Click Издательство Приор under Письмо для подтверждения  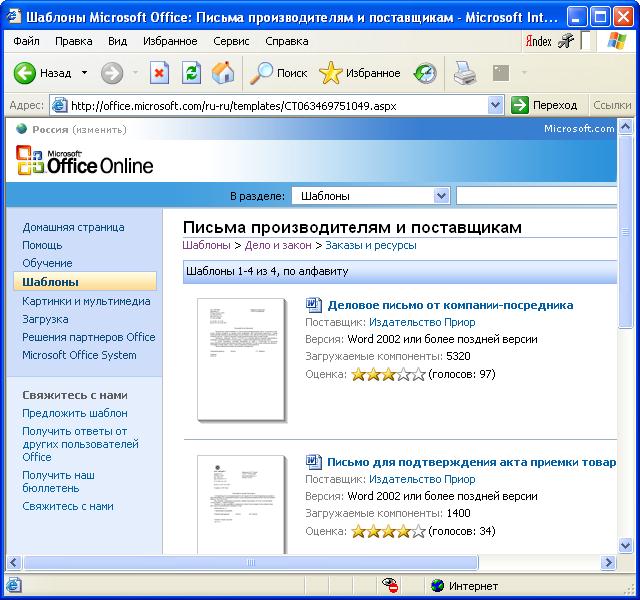pos(422,479)
